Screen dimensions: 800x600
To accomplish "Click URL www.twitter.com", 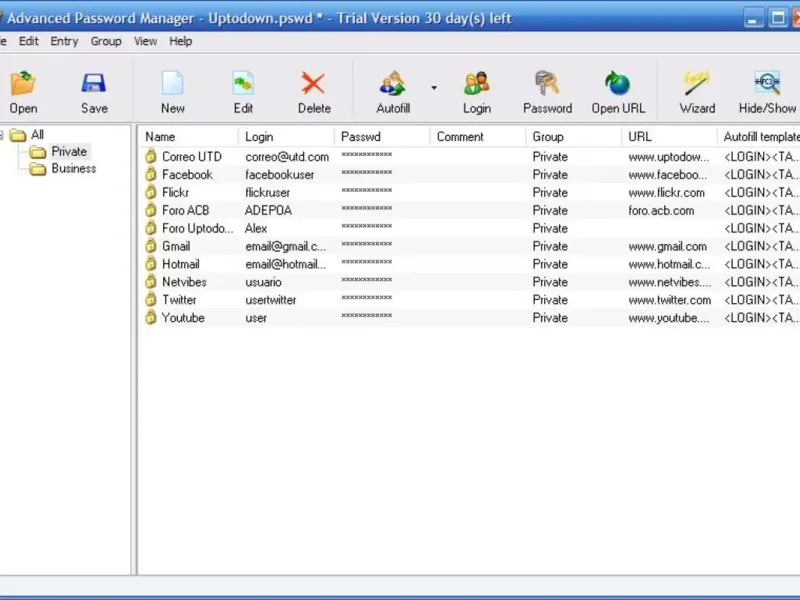I will click(669, 299).
